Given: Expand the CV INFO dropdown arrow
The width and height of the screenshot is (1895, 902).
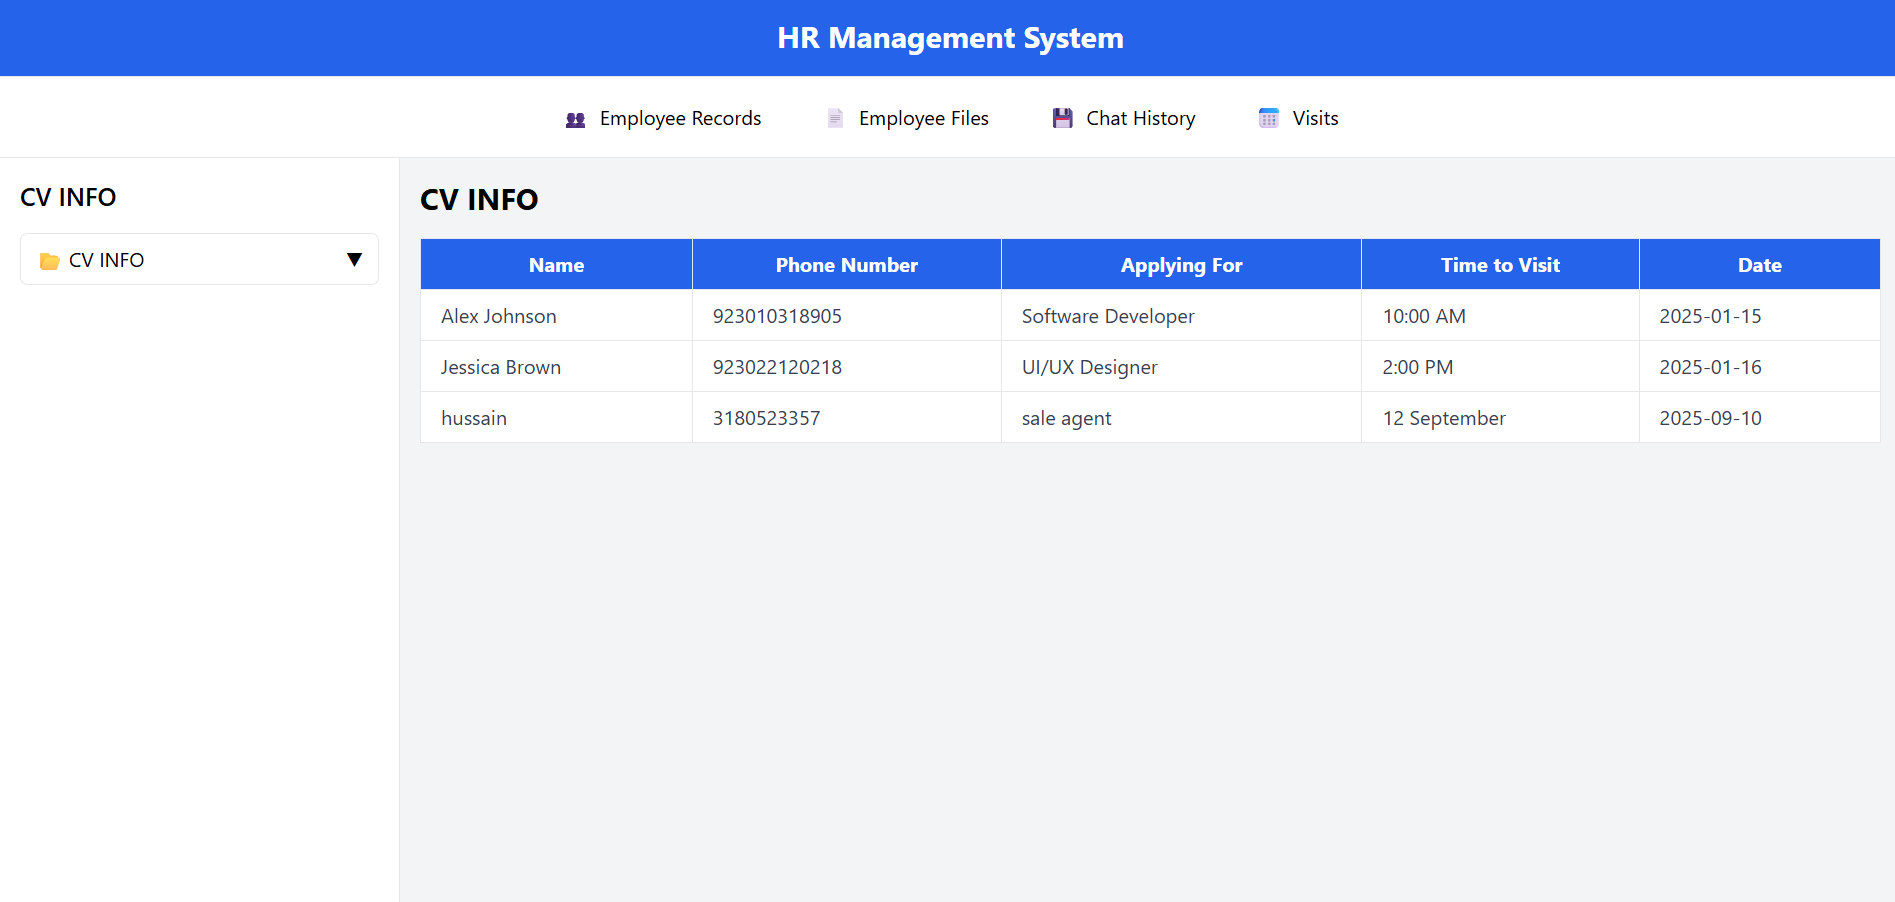Looking at the screenshot, I should [x=354, y=259].
